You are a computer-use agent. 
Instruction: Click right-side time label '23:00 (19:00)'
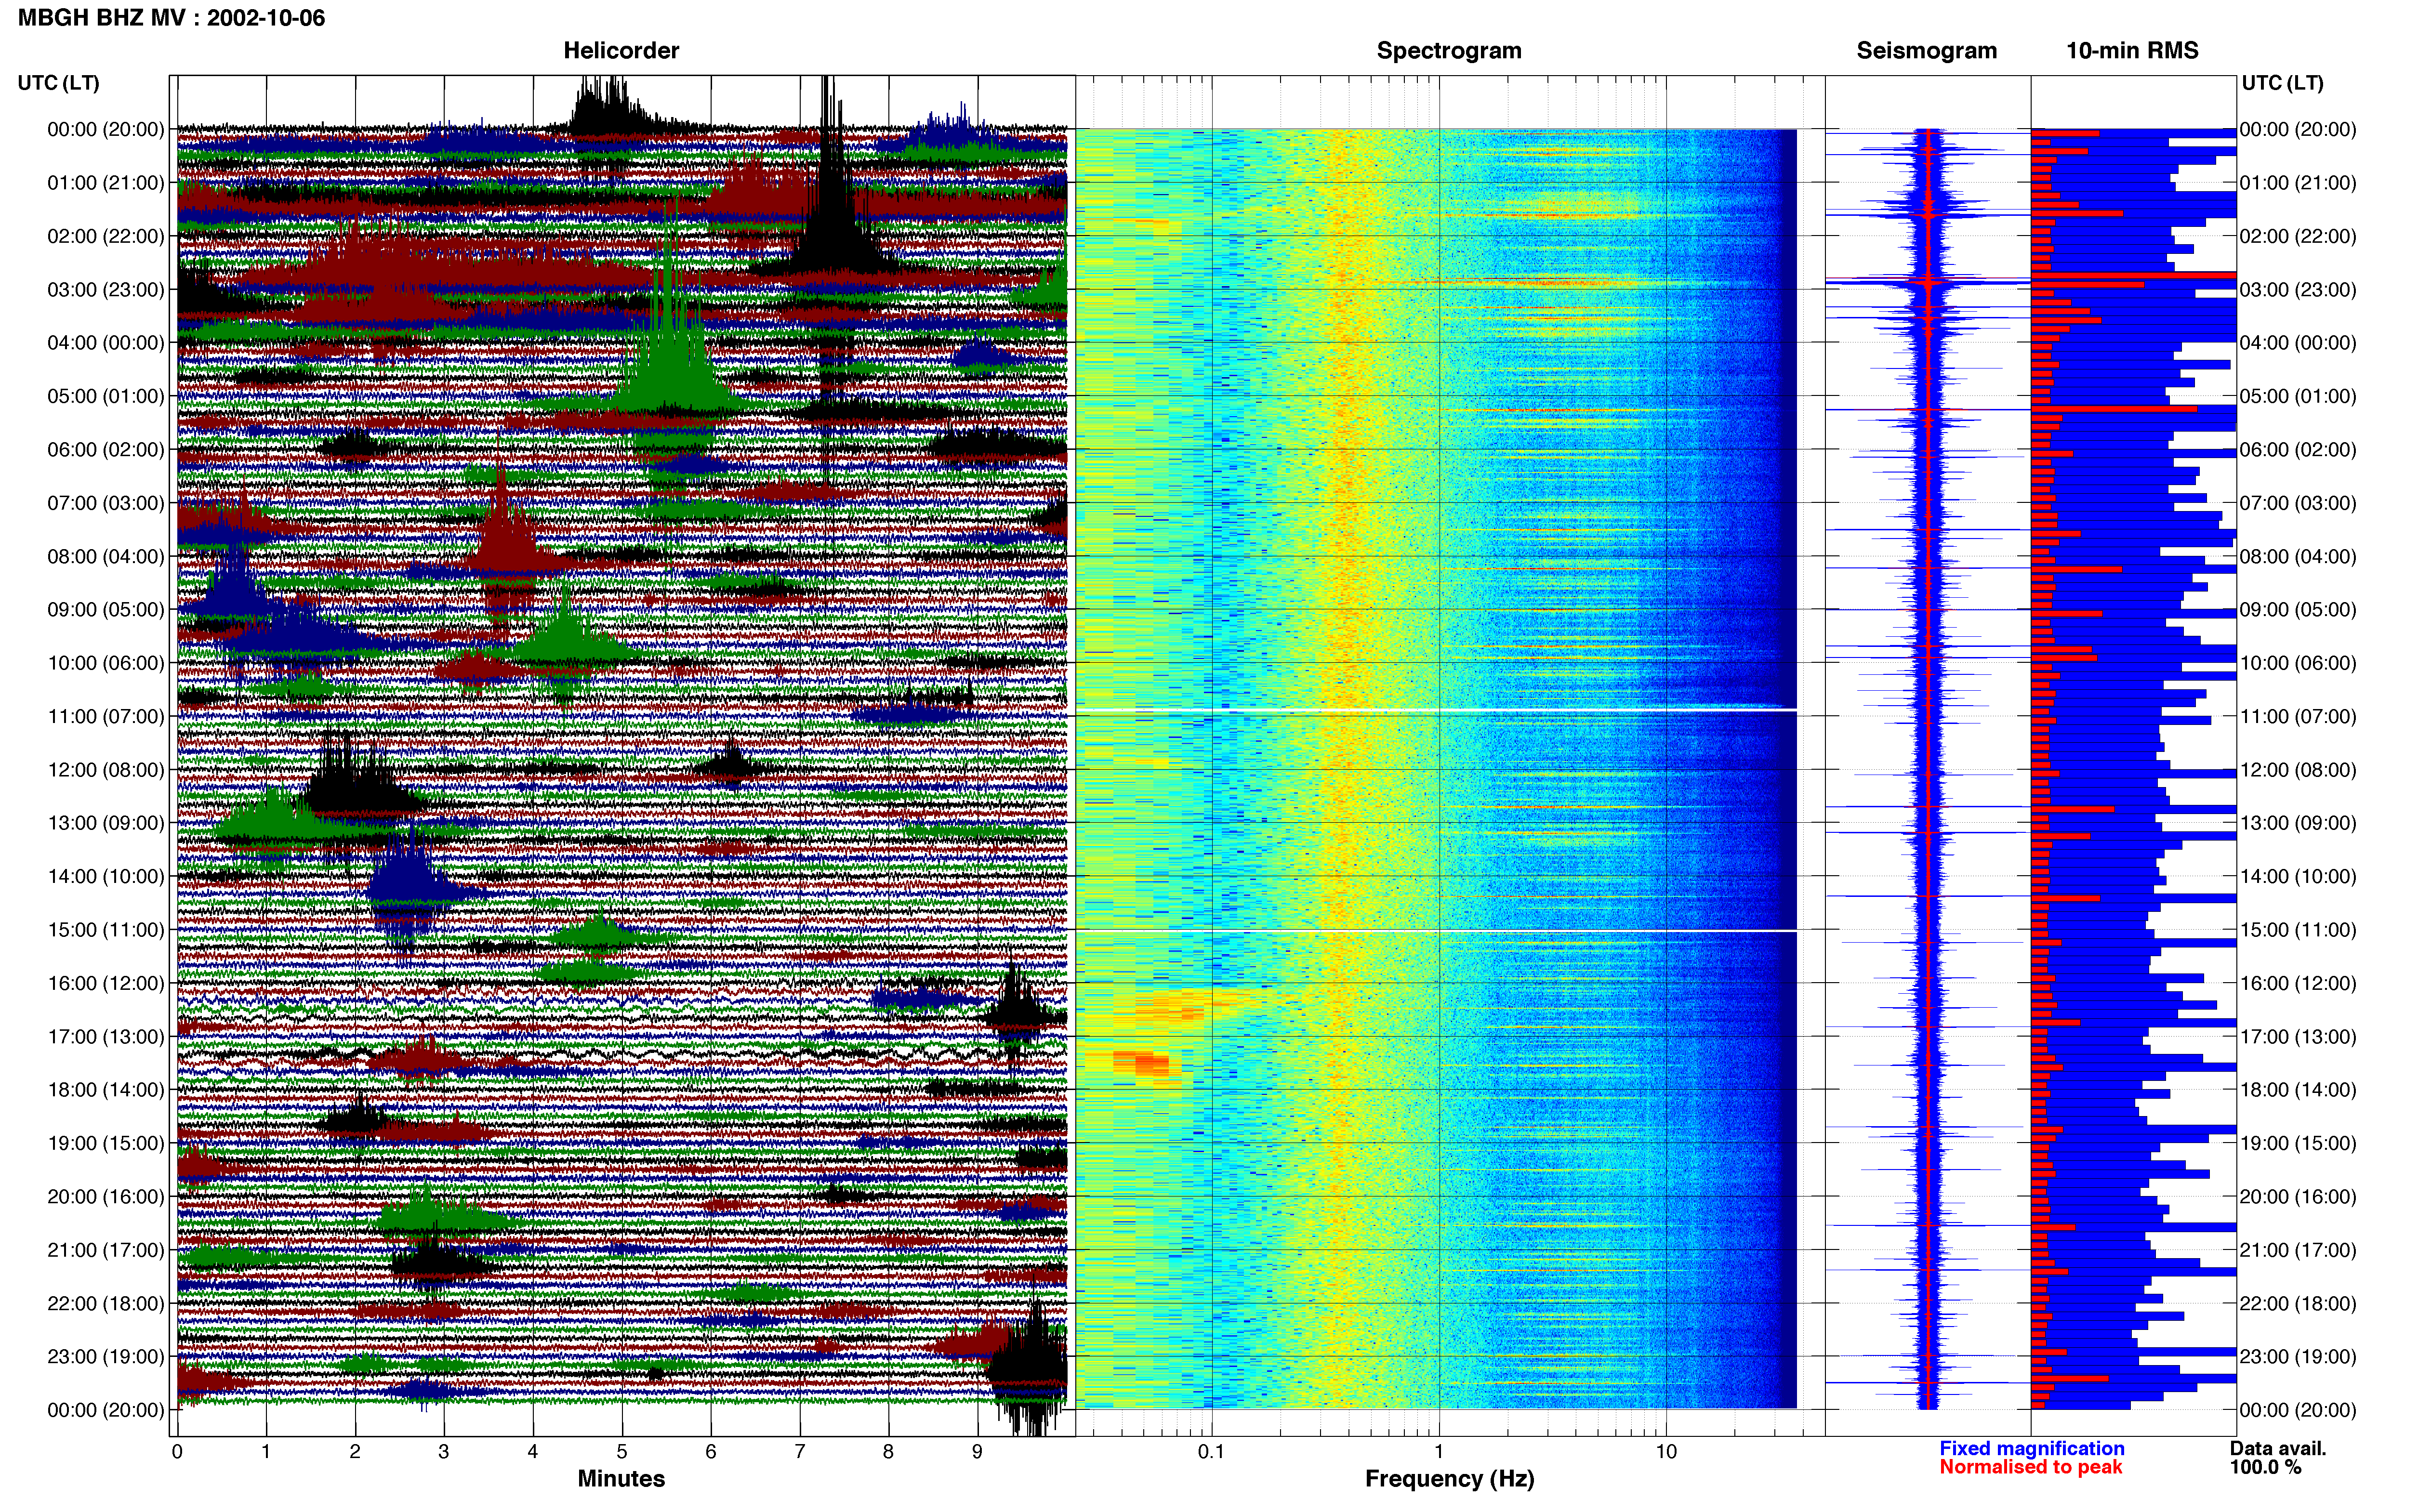pyautogui.click(x=2298, y=1357)
